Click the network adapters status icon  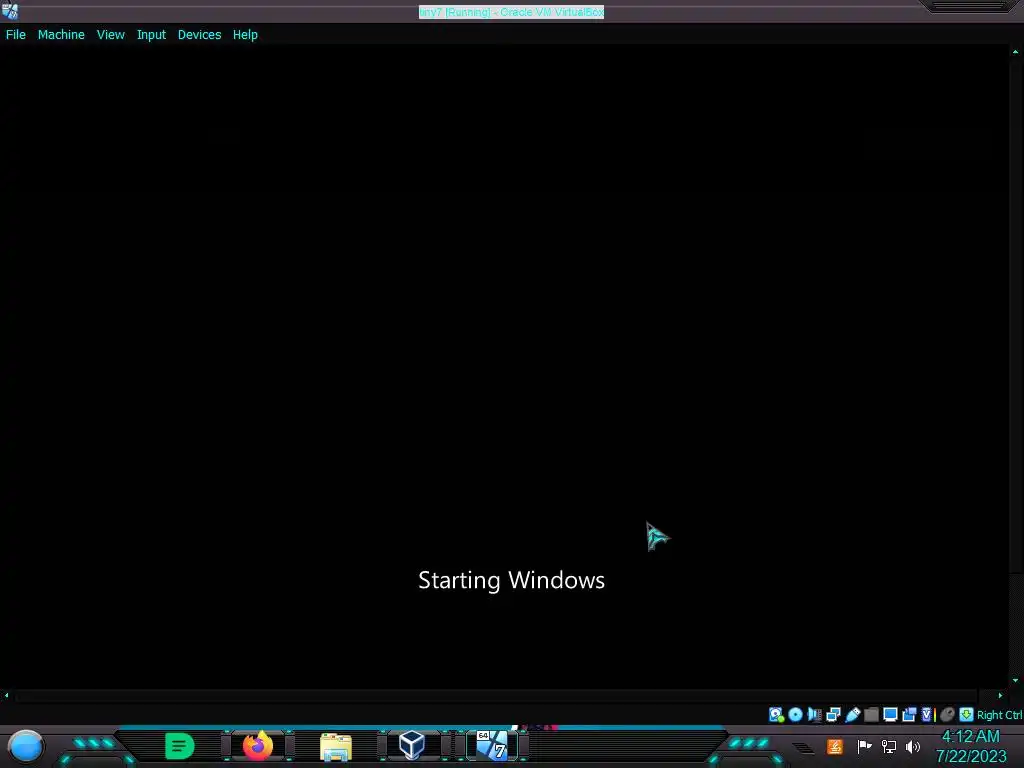[x=833, y=714]
